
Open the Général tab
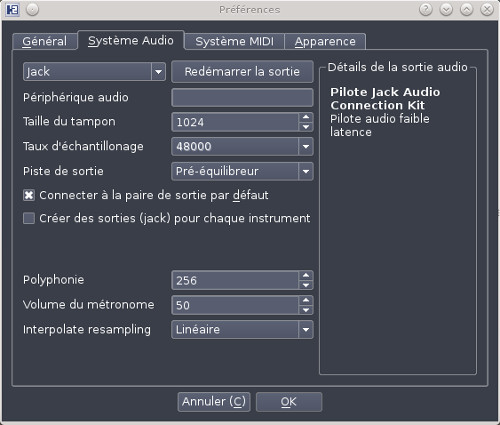pos(45,41)
